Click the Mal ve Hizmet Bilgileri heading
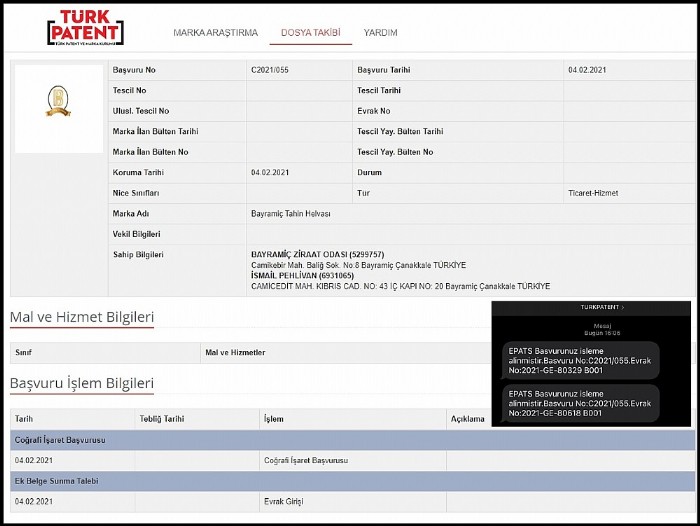The height and width of the screenshot is (526, 700). 82,317
